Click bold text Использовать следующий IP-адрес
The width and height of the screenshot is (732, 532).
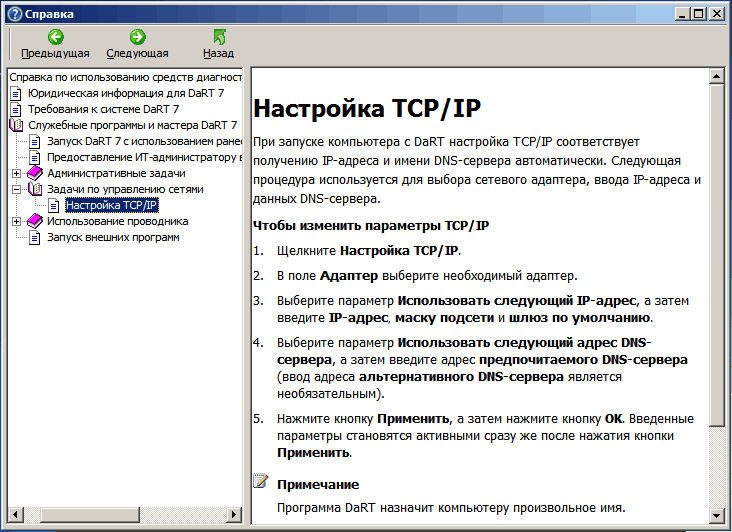click(517, 301)
